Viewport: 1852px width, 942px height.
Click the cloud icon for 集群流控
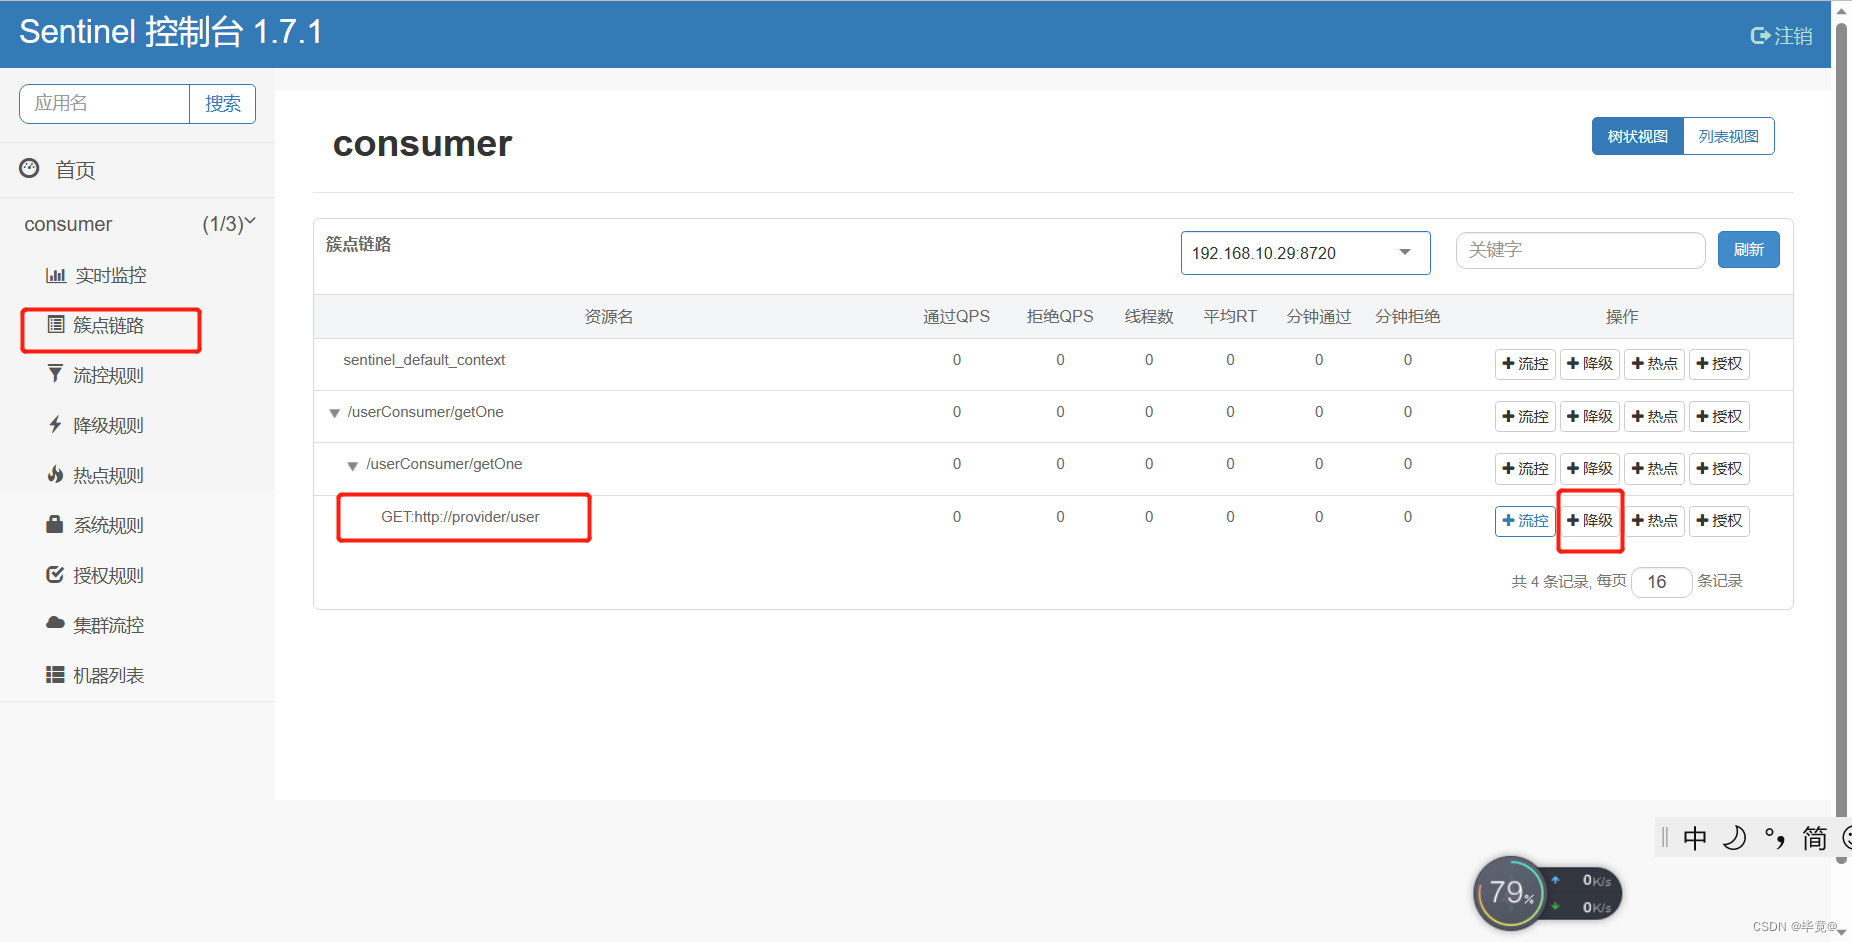(55, 623)
